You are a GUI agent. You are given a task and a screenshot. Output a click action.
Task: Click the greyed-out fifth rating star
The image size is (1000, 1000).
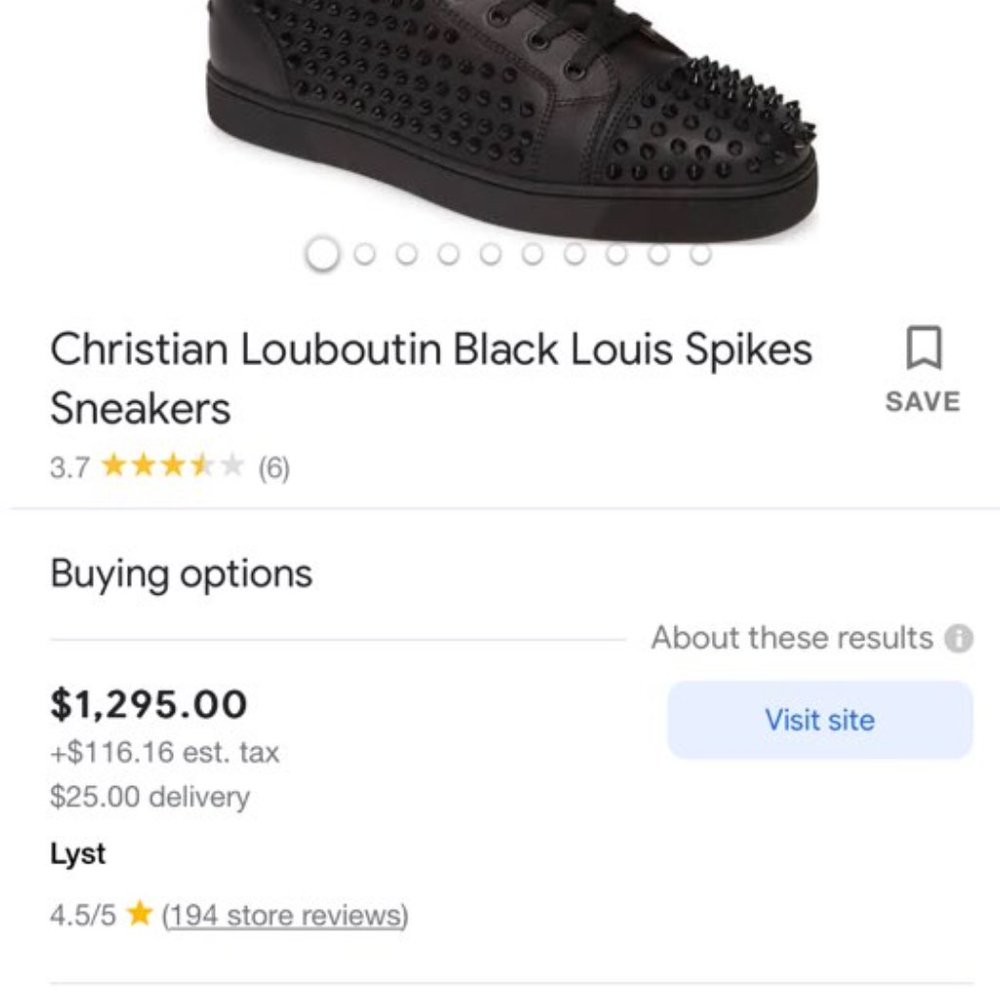[x=231, y=465]
